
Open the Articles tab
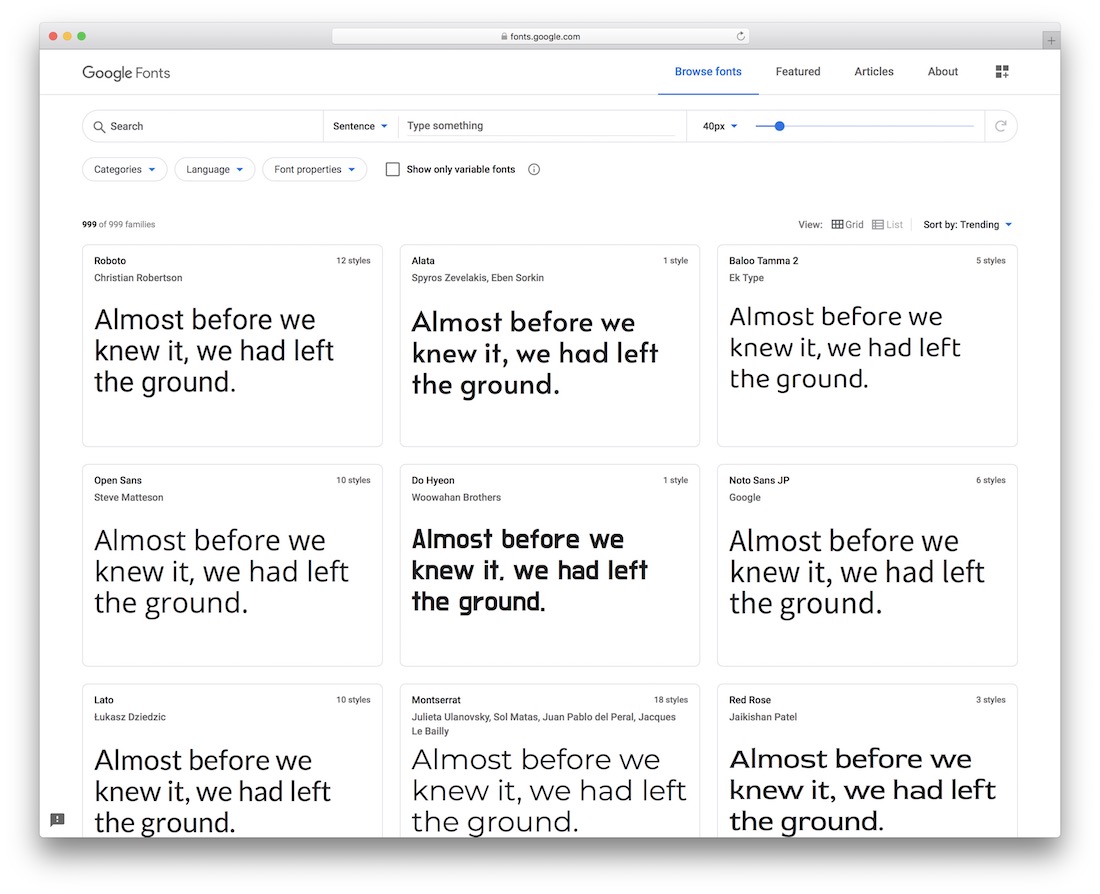[873, 72]
